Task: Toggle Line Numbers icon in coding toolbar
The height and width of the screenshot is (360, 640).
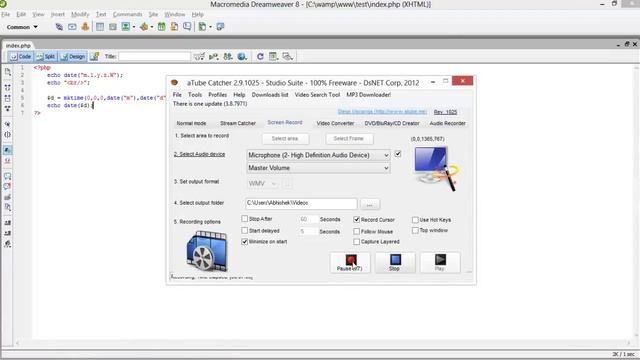Action: click(8, 150)
